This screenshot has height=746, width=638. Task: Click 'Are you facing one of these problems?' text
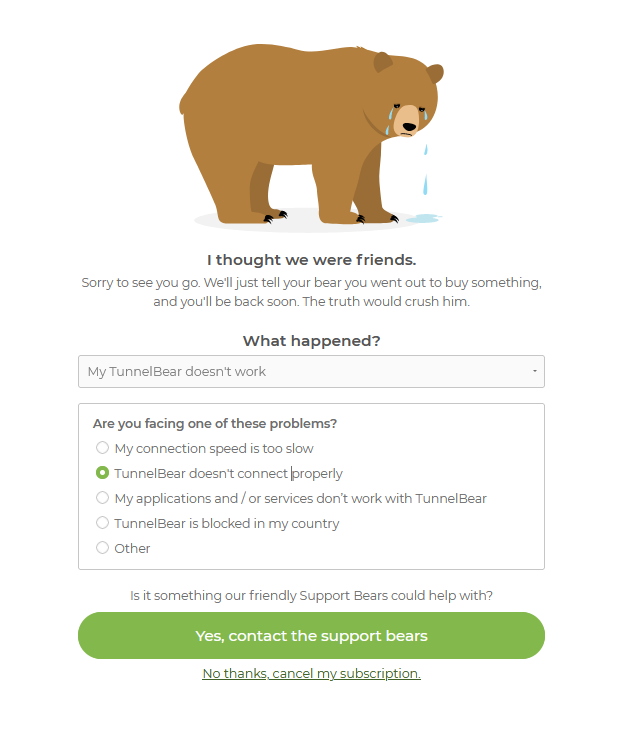click(215, 423)
